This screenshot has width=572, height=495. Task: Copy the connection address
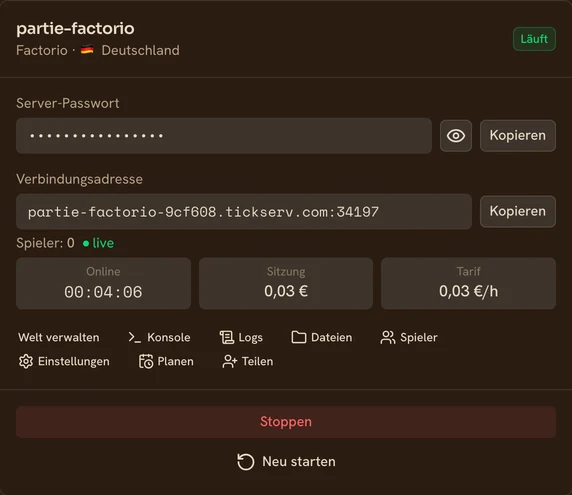[x=518, y=212]
